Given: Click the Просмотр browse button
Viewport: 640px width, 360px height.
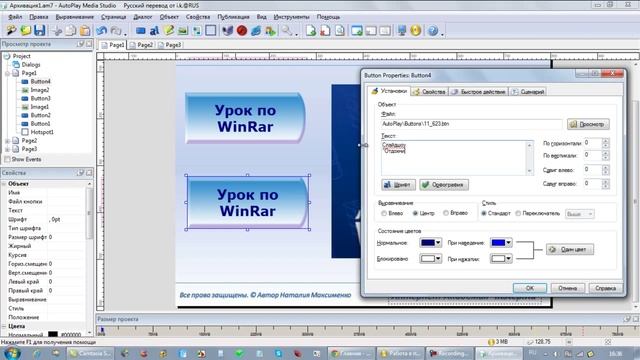Looking at the screenshot, I should [588, 124].
